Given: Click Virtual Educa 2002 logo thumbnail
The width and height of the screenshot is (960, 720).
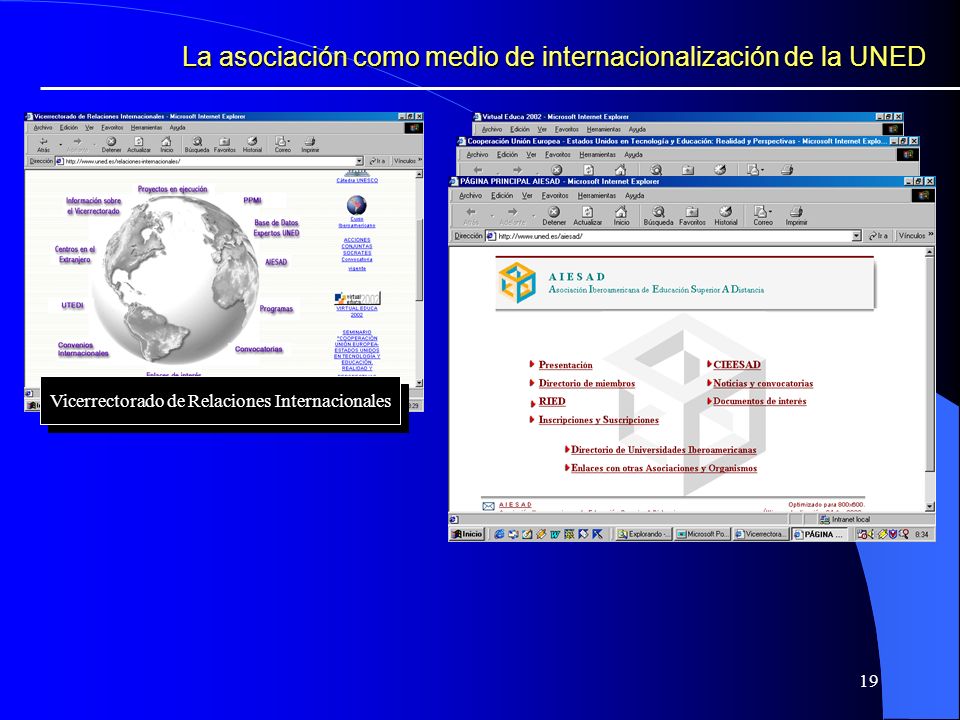Looking at the screenshot, I should (x=357, y=298).
